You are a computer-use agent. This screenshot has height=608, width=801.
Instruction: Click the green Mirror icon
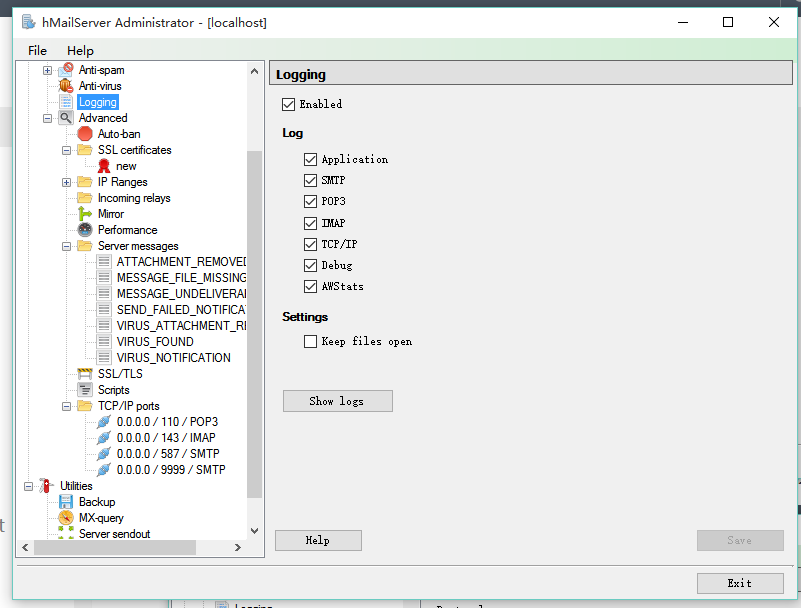tap(85, 214)
